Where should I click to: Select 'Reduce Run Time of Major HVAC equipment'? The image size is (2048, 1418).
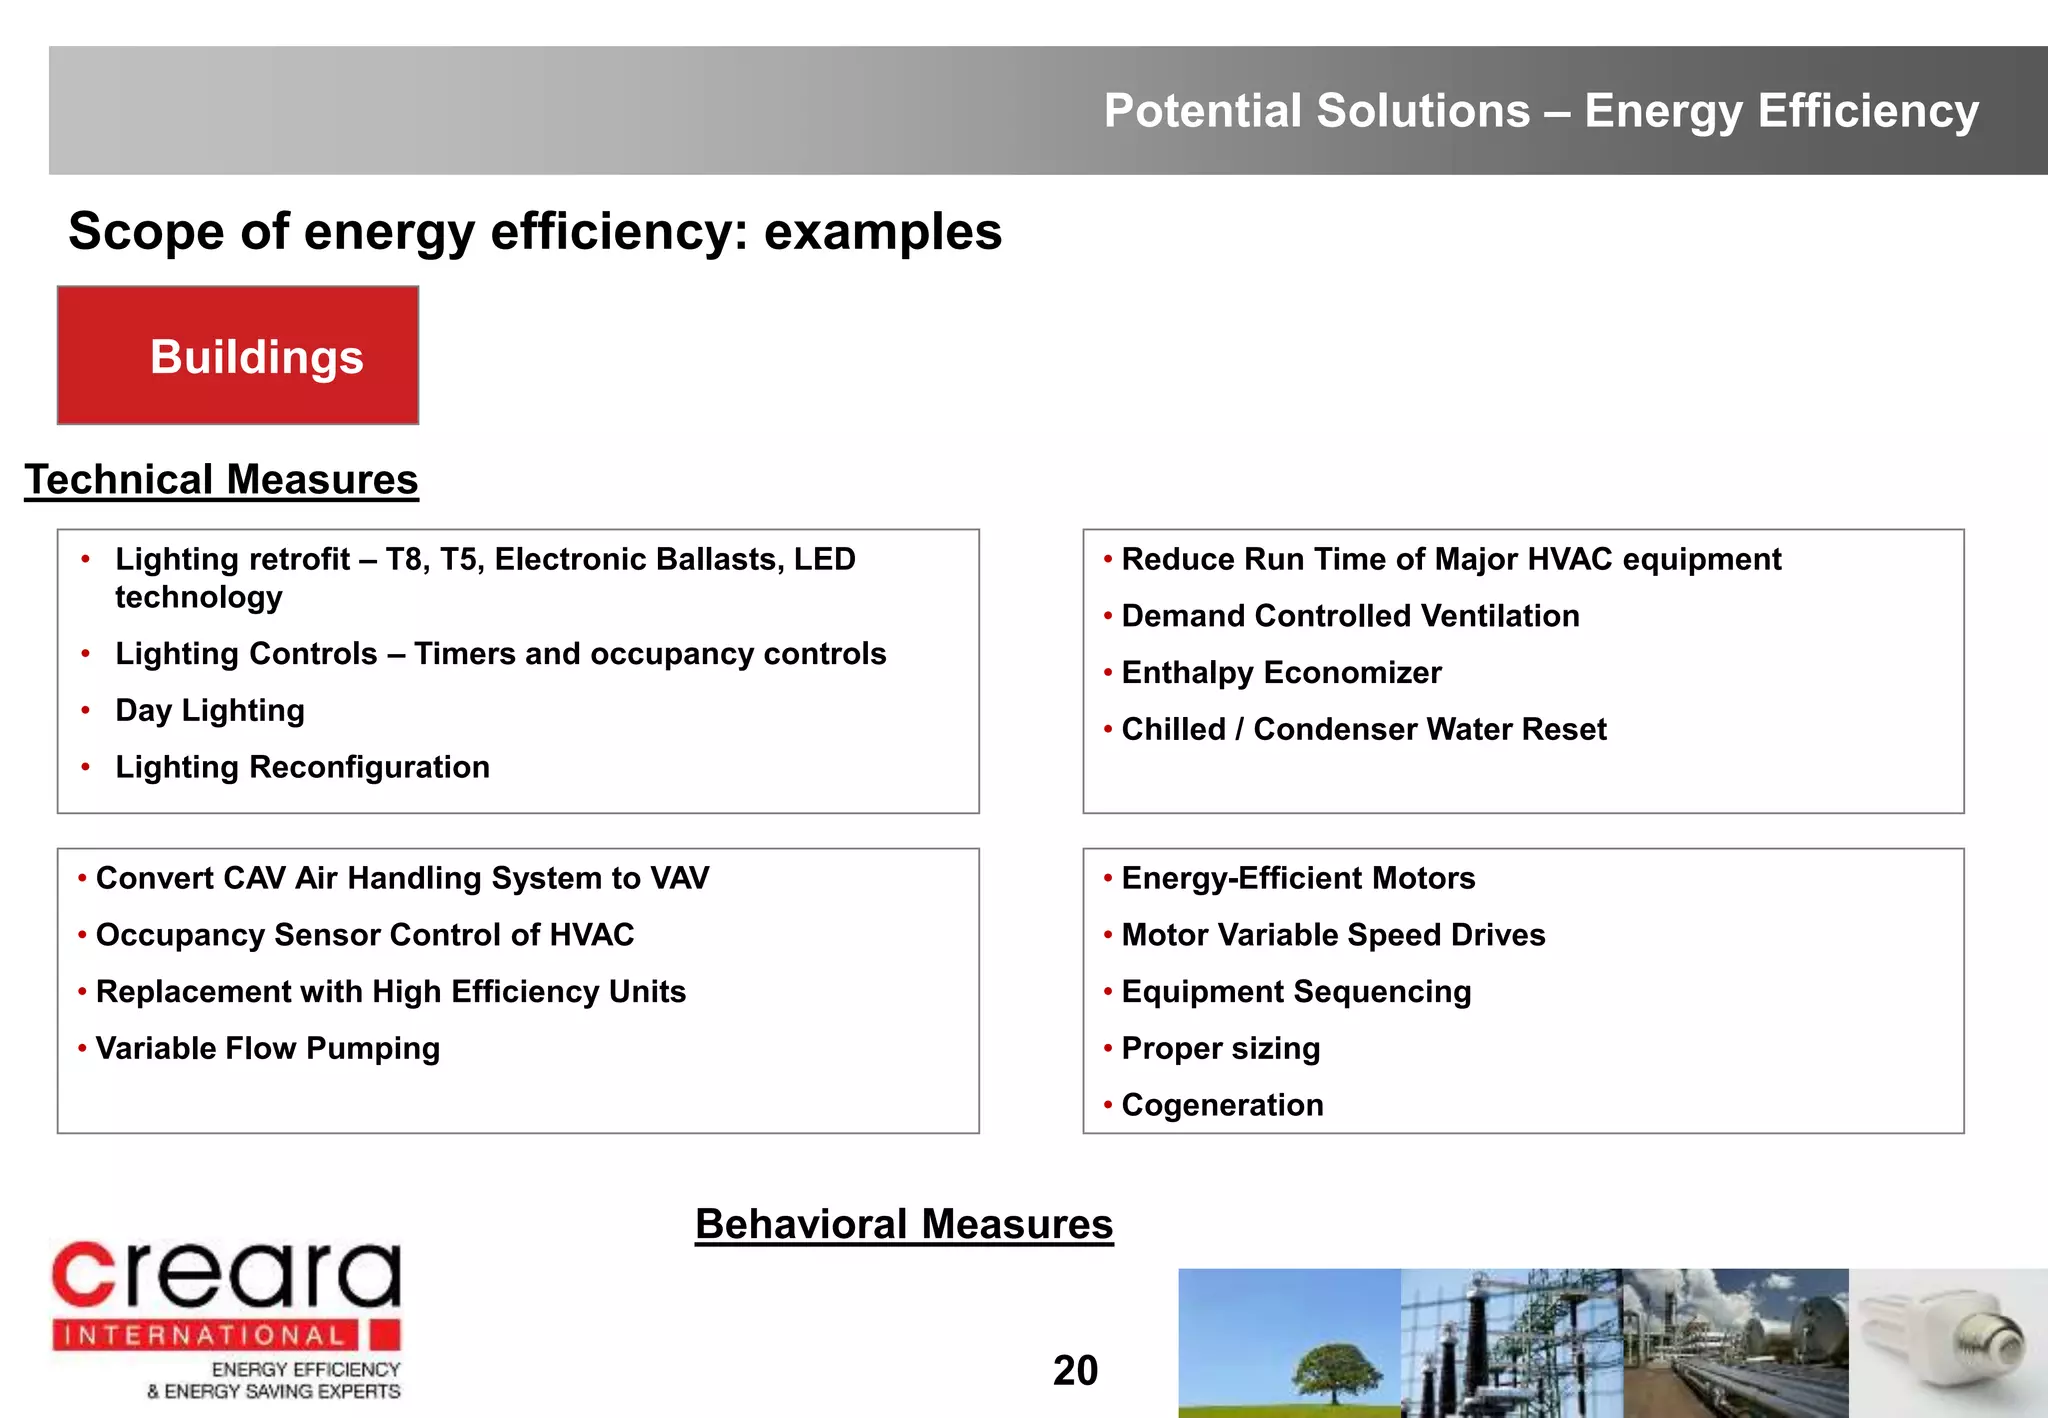click(1451, 559)
